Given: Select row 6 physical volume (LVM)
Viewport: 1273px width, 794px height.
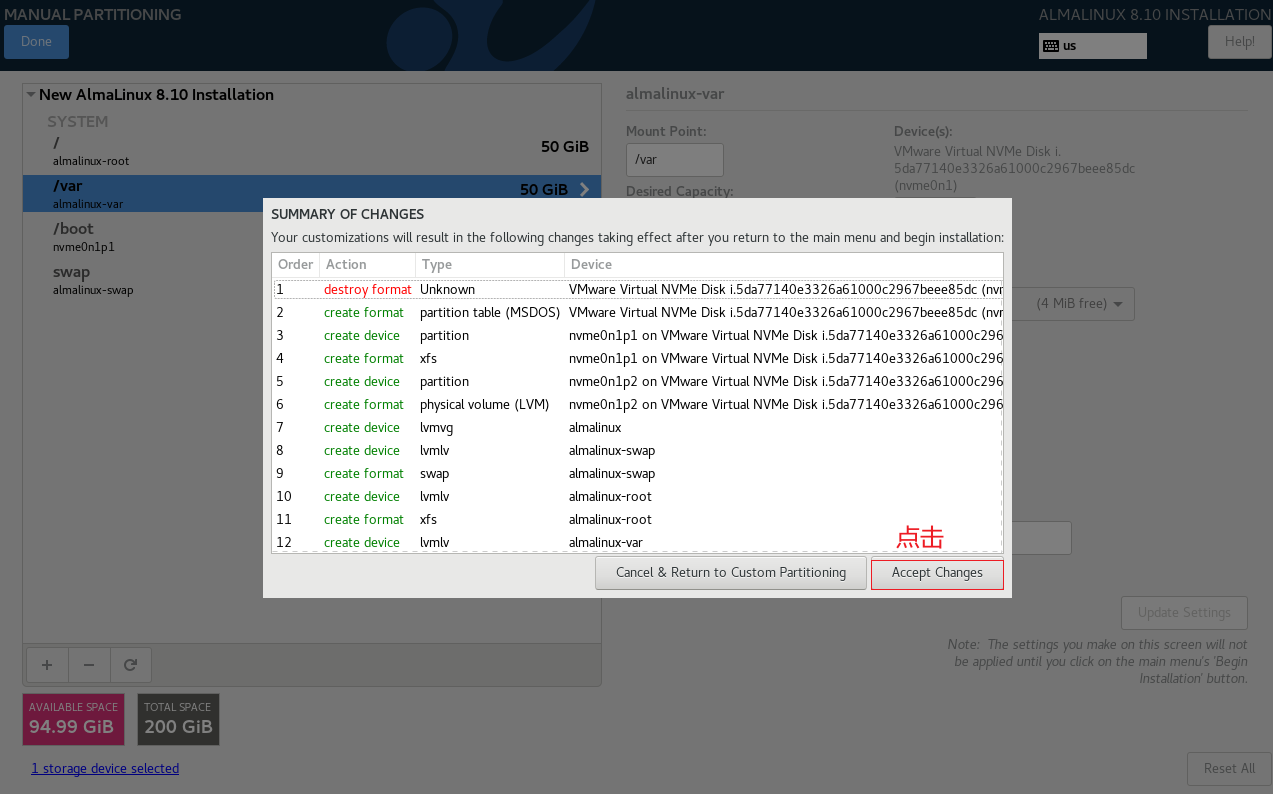Looking at the screenshot, I should [x=638, y=404].
